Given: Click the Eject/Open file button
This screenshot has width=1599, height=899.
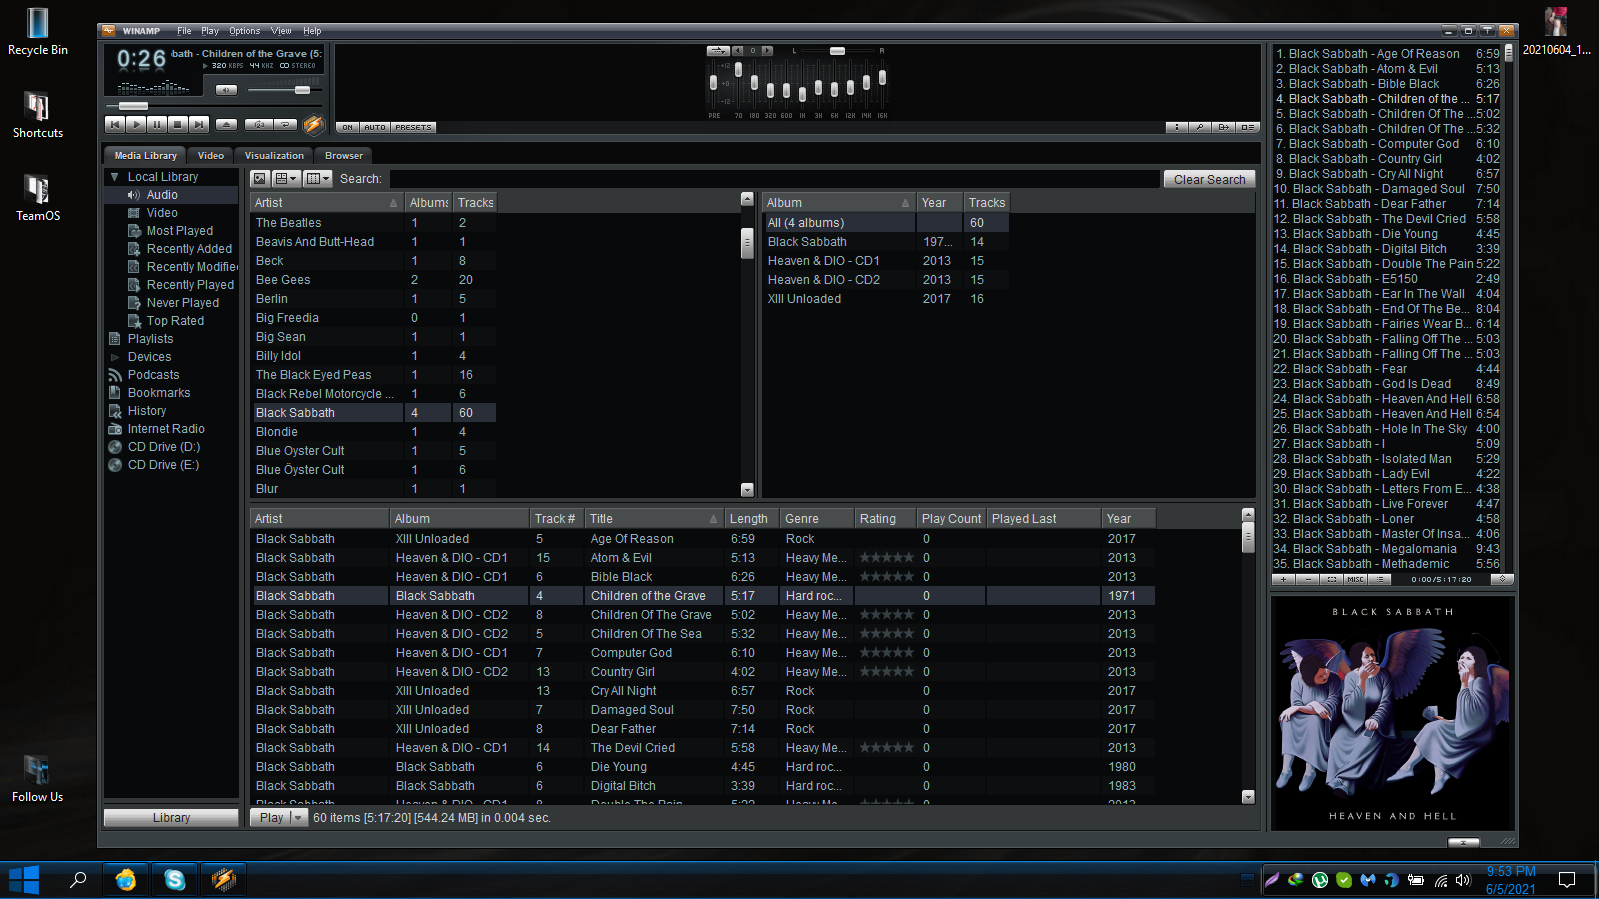Looking at the screenshot, I should 226,125.
